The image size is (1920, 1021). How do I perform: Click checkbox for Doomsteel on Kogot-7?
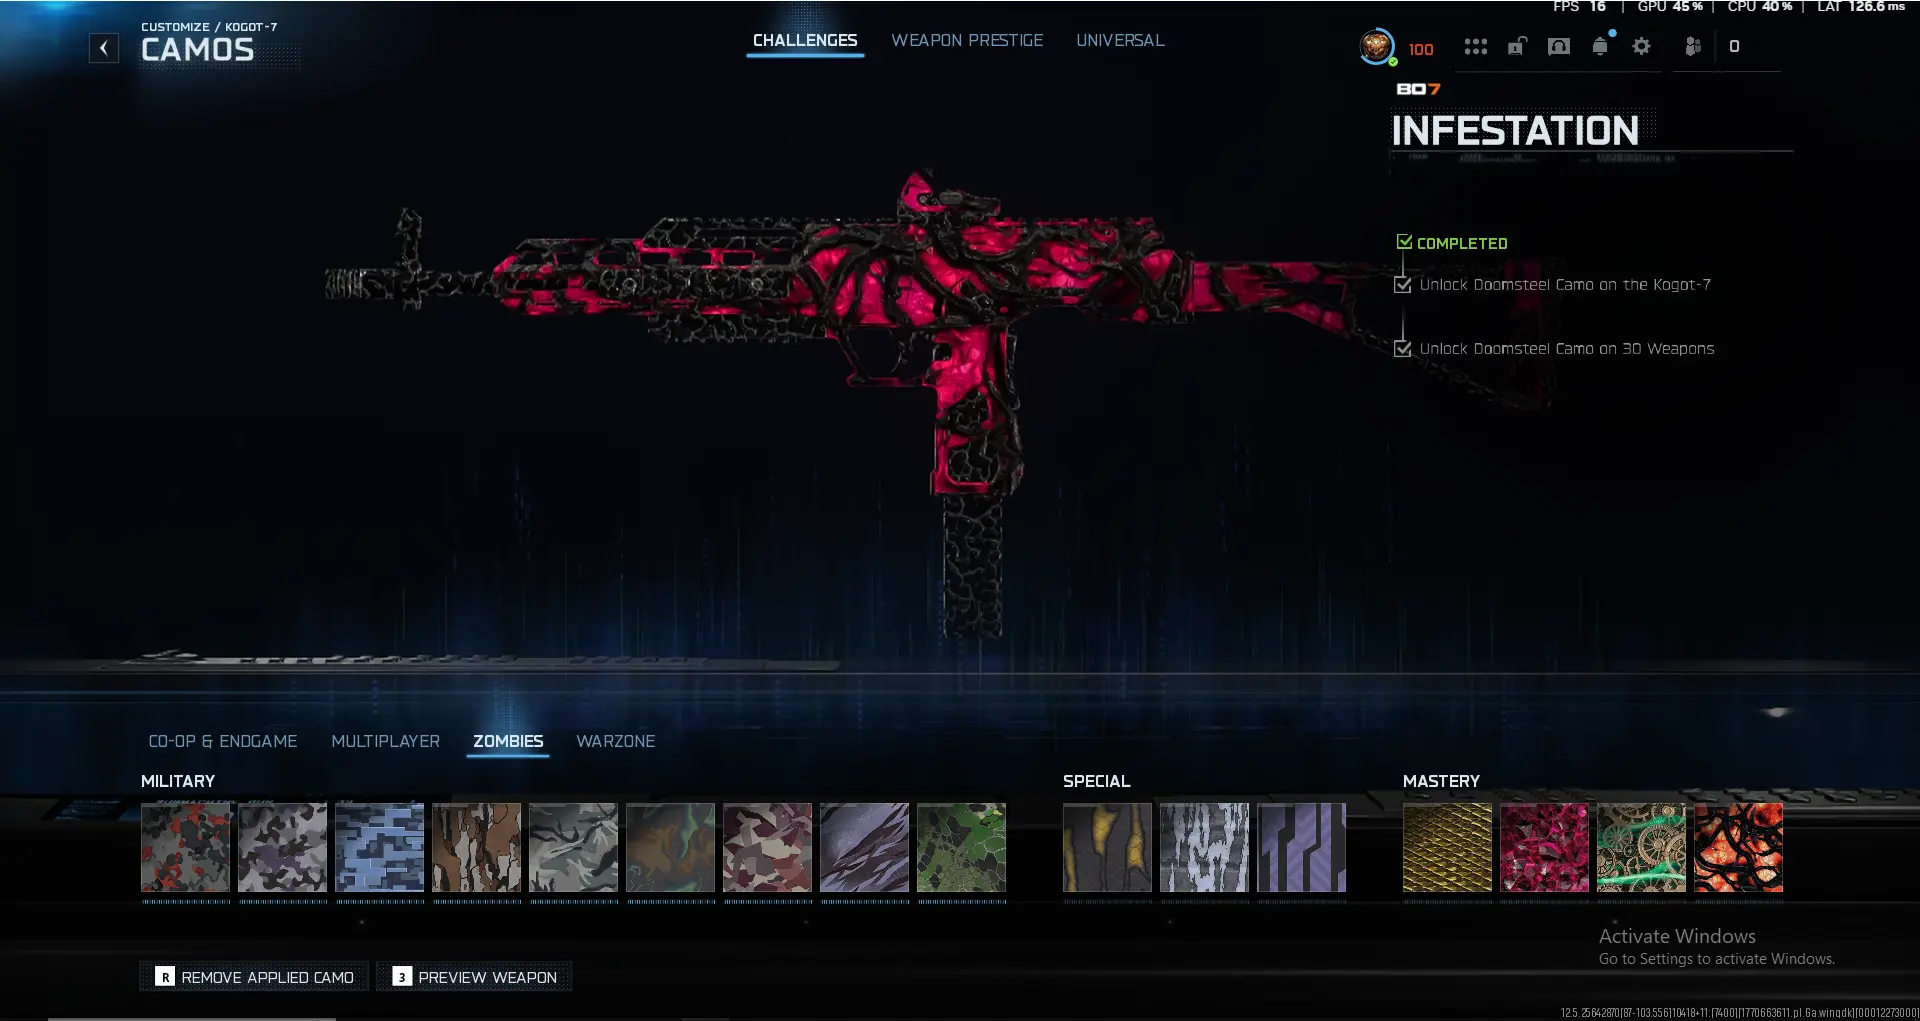[x=1403, y=285]
